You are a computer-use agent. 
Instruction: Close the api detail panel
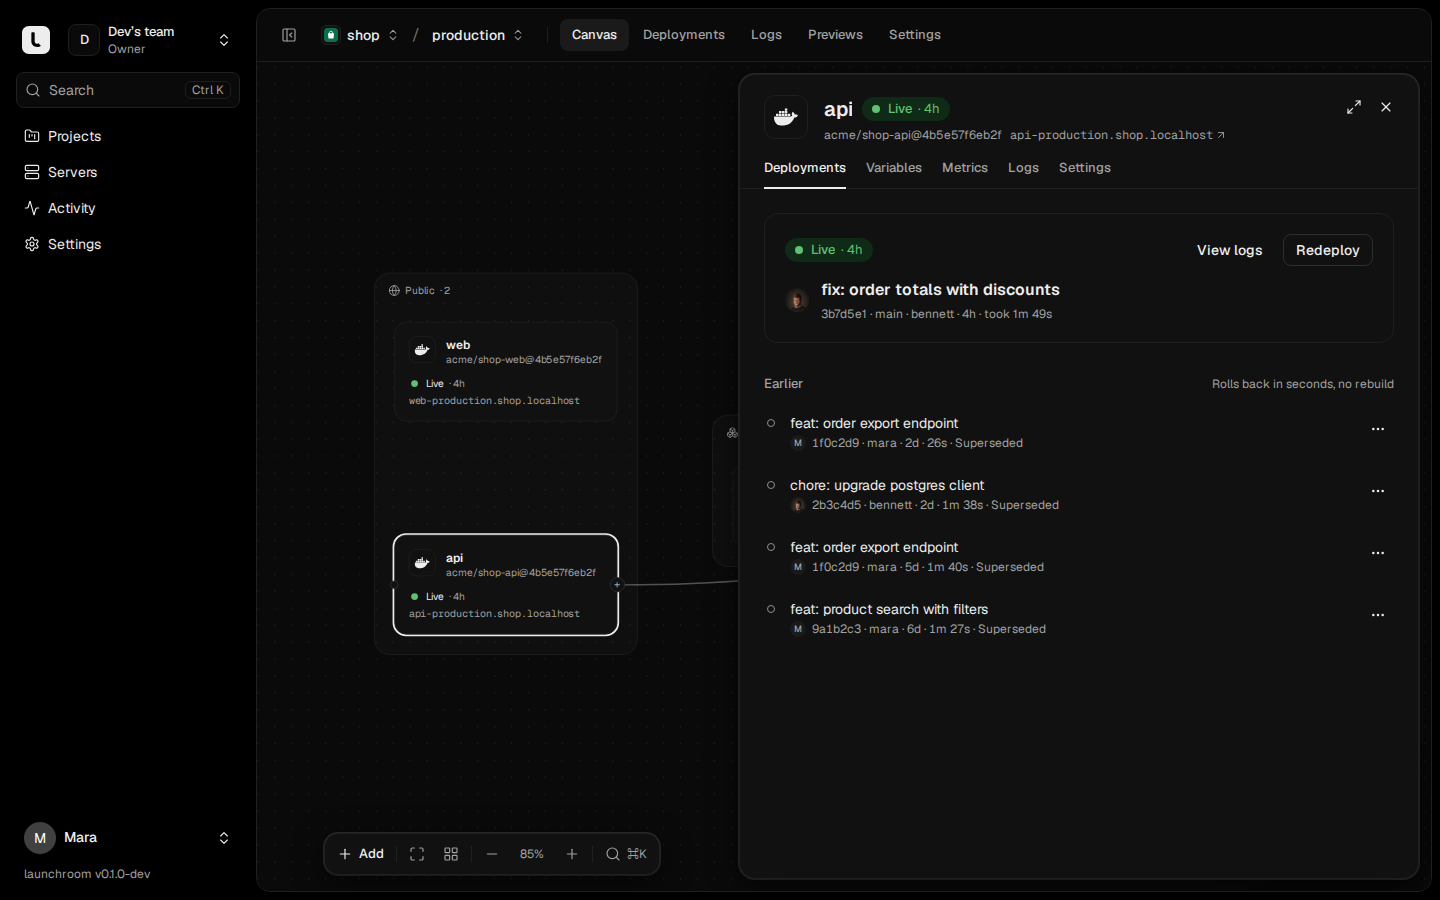[x=1386, y=107]
